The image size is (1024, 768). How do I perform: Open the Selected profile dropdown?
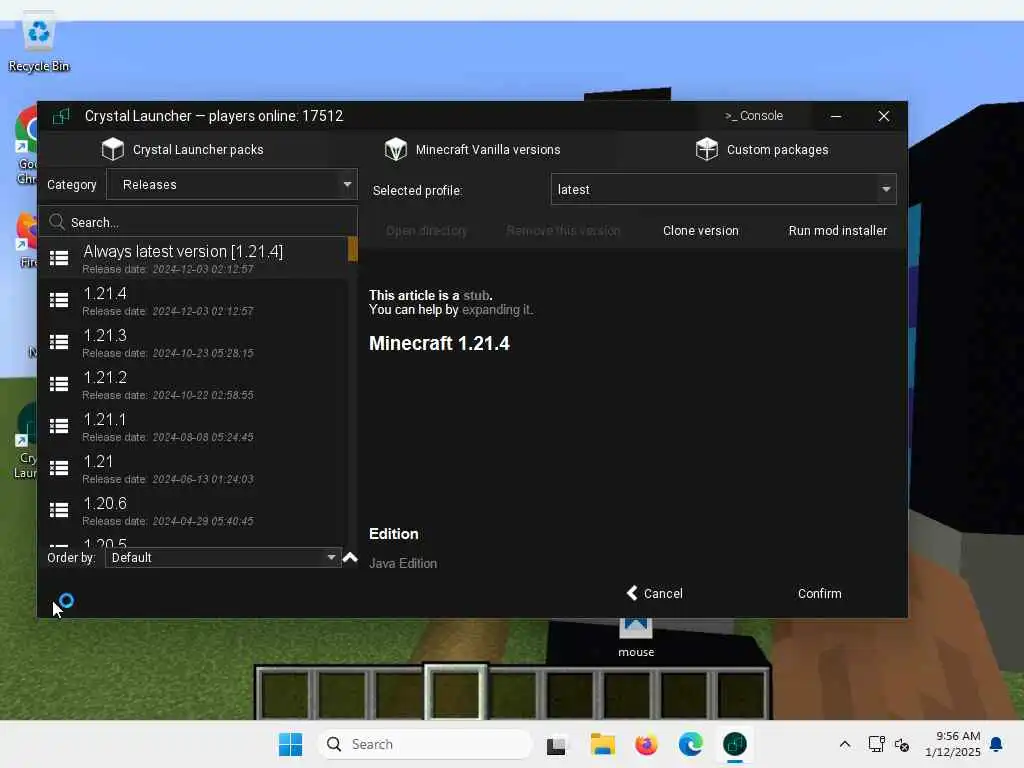(x=723, y=189)
